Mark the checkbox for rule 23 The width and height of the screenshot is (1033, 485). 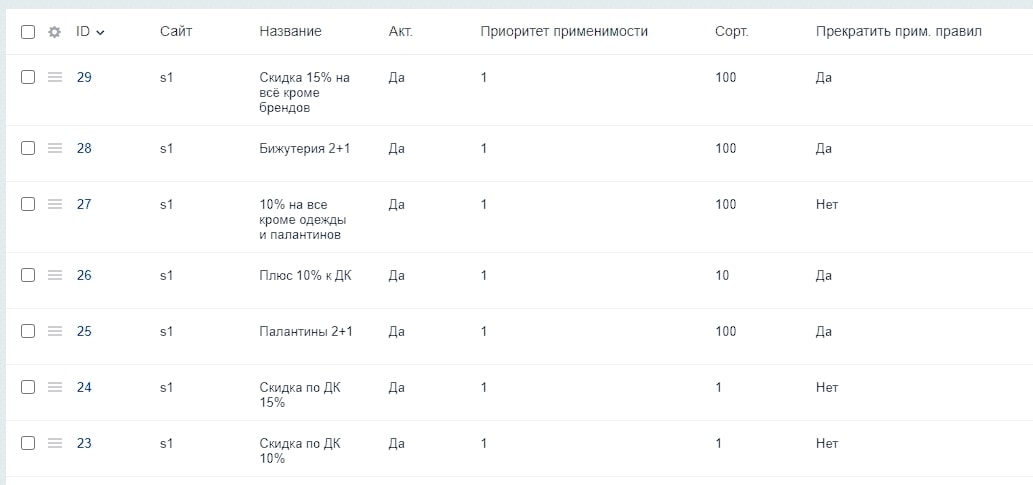tap(28, 443)
